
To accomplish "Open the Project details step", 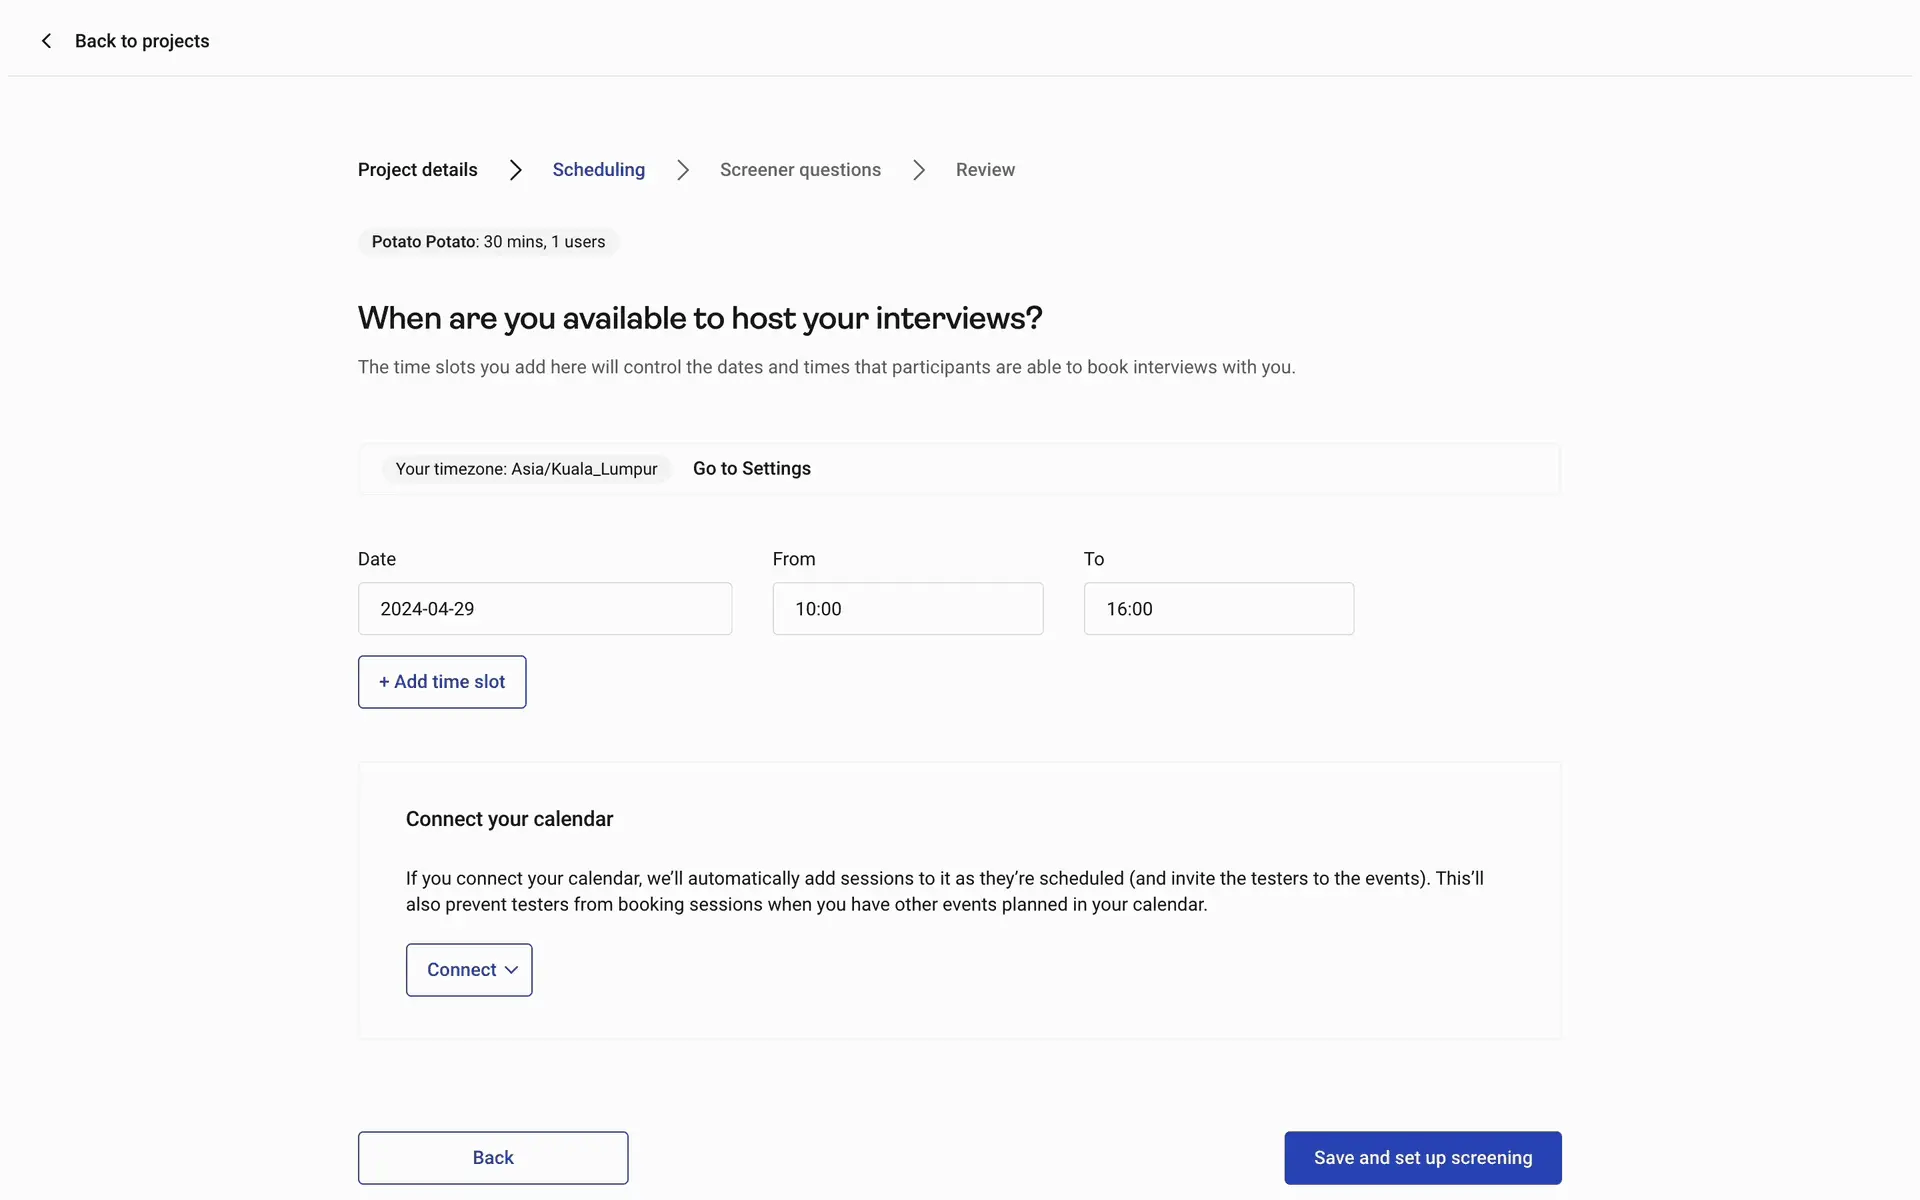I will (417, 170).
